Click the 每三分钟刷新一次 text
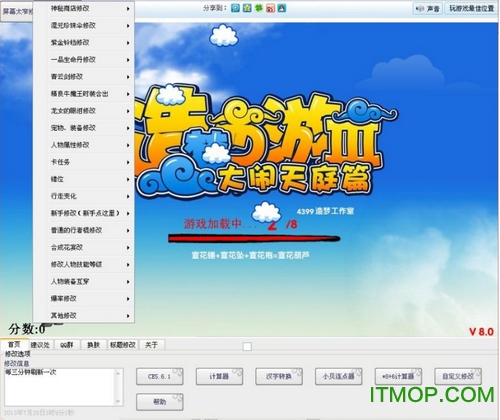Image resolution: width=500 pixels, height=420 pixels. (x=31, y=372)
